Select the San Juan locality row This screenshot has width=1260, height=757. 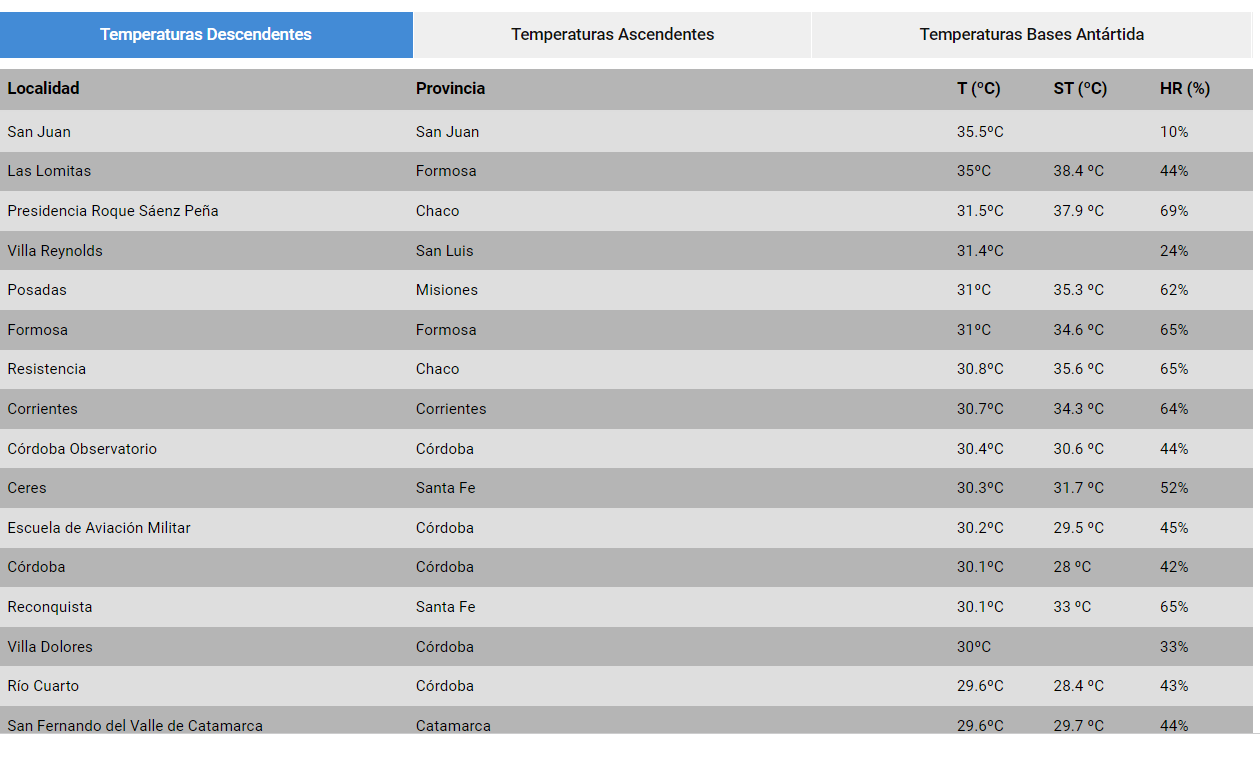(x=39, y=132)
